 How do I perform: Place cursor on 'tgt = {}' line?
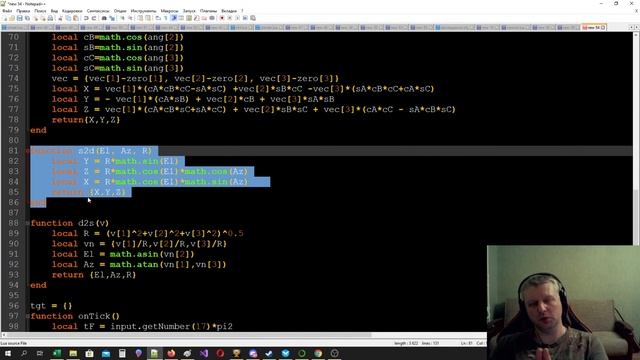pos(51,306)
